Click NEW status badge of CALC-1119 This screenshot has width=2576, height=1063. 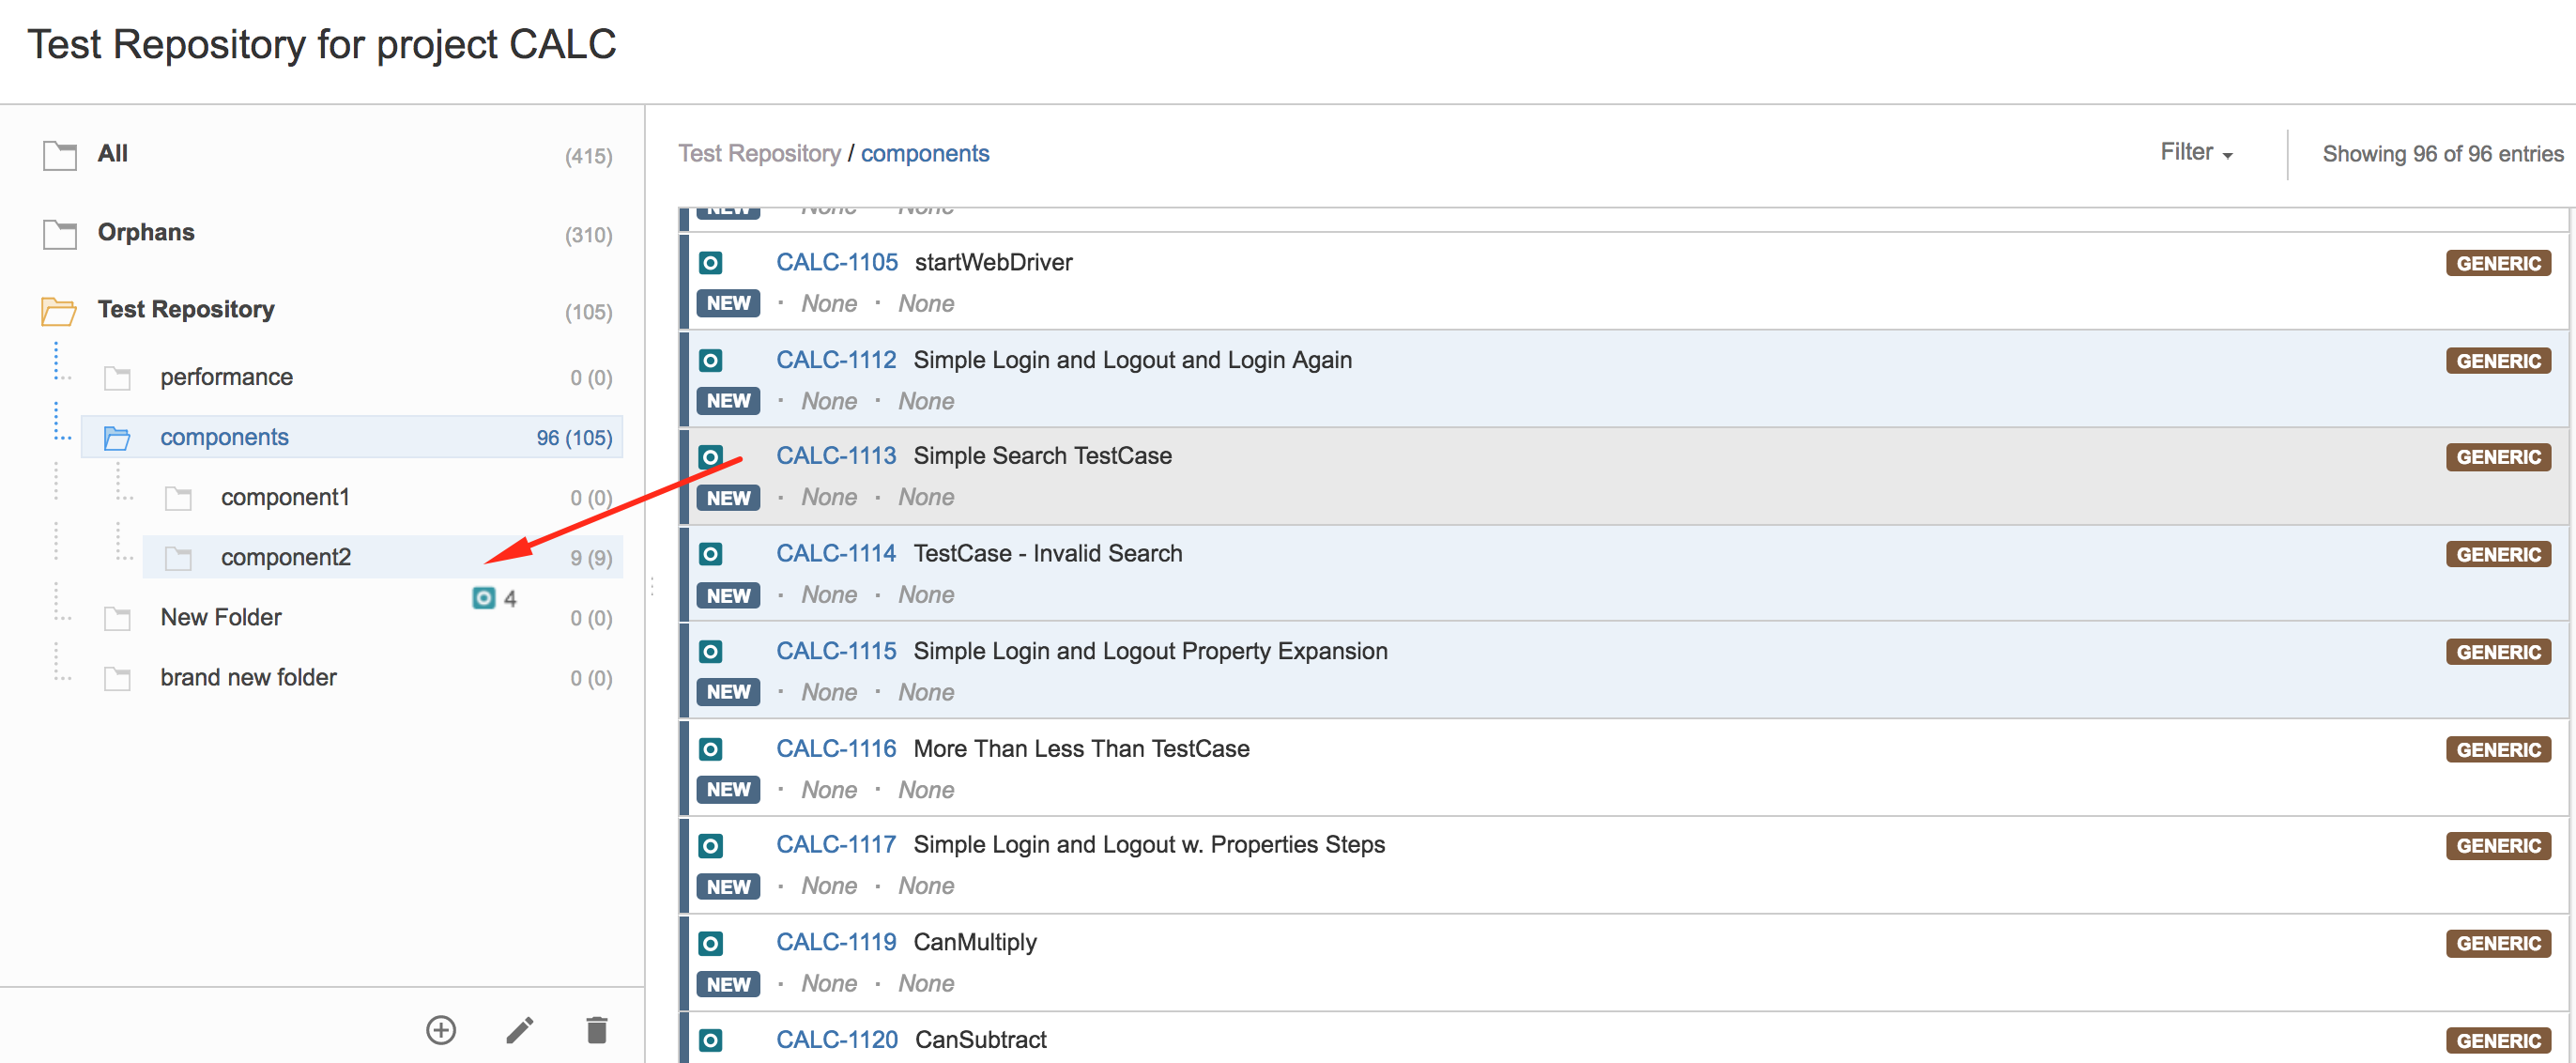tap(729, 985)
